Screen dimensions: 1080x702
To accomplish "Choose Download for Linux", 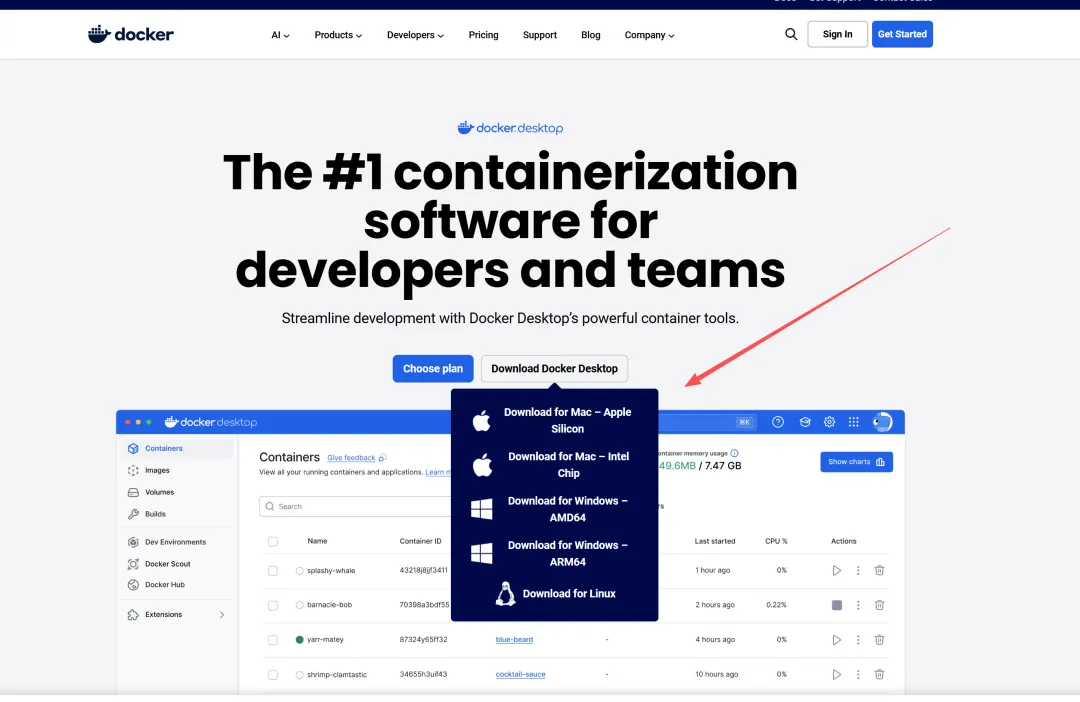I will coord(554,593).
